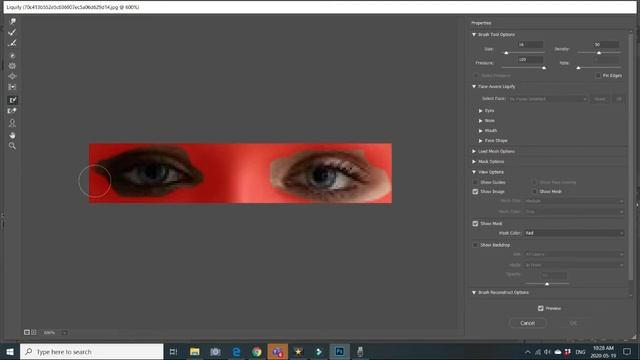
Task: Collapse the Face-Aware Liquify section
Action: pyautogui.click(x=474, y=87)
